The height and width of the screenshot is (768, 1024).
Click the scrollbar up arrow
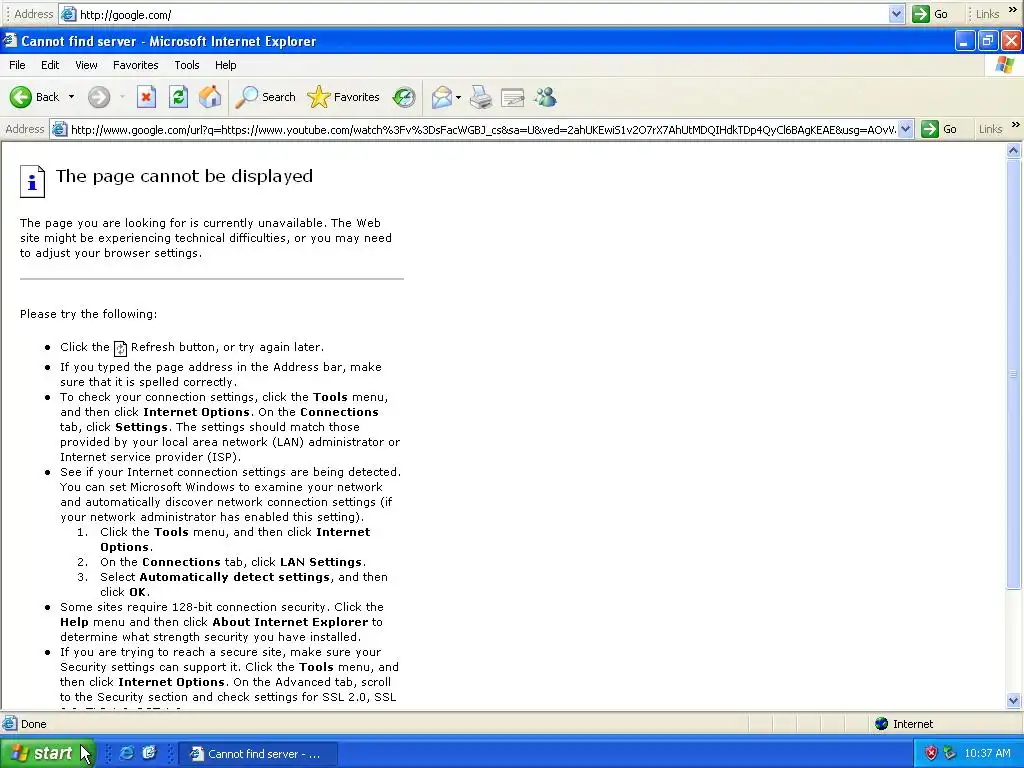point(1013,151)
